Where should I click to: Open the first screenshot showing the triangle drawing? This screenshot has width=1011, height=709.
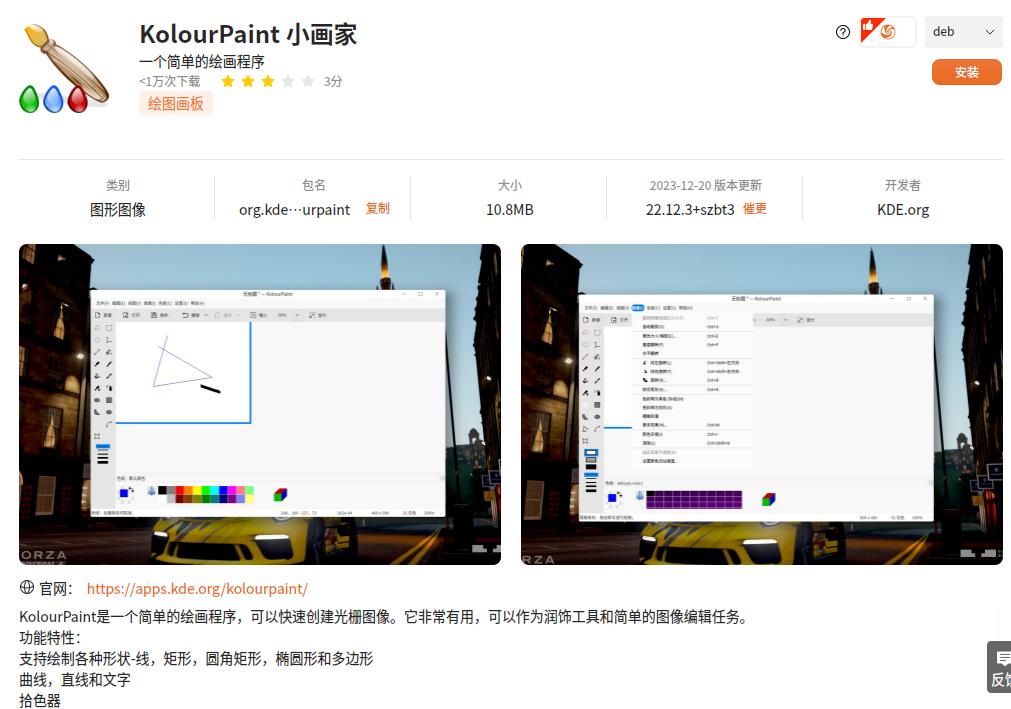tap(260, 404)
